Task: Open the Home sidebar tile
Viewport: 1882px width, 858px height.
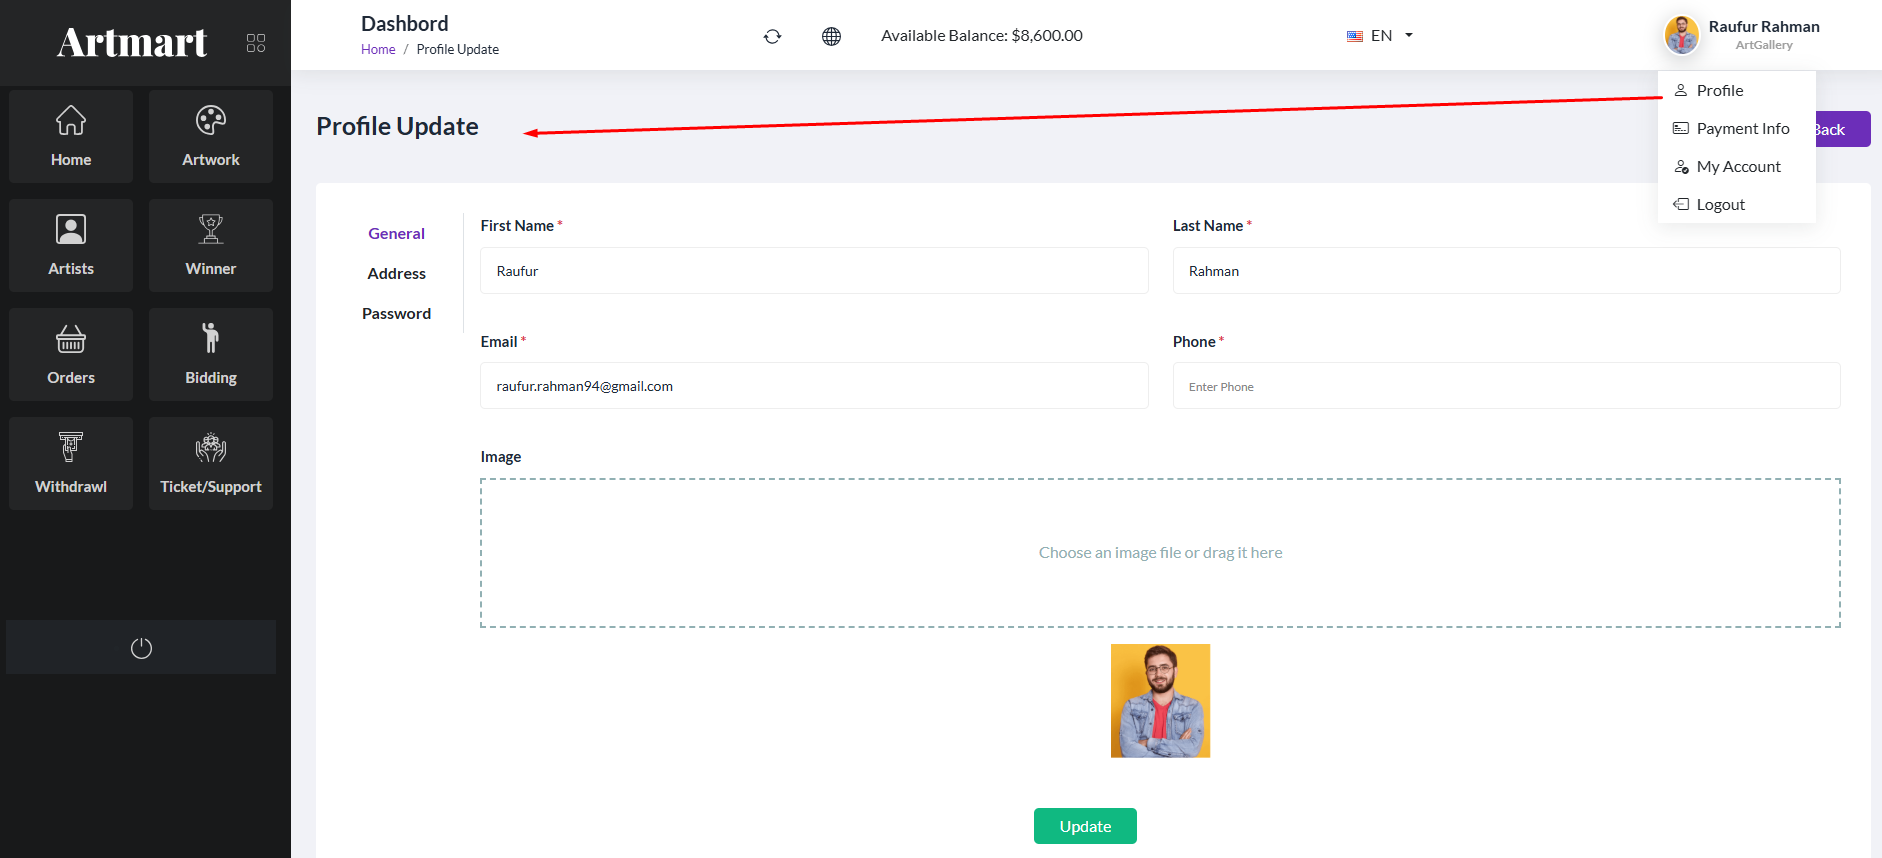Action: pyautogui.click(x=71, y=137)
